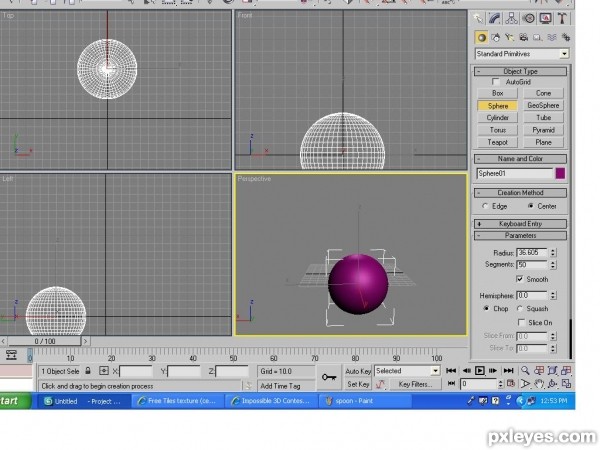Go to the start frame
This screenshot has height=450, width=600.
click(x=451, y=371)
